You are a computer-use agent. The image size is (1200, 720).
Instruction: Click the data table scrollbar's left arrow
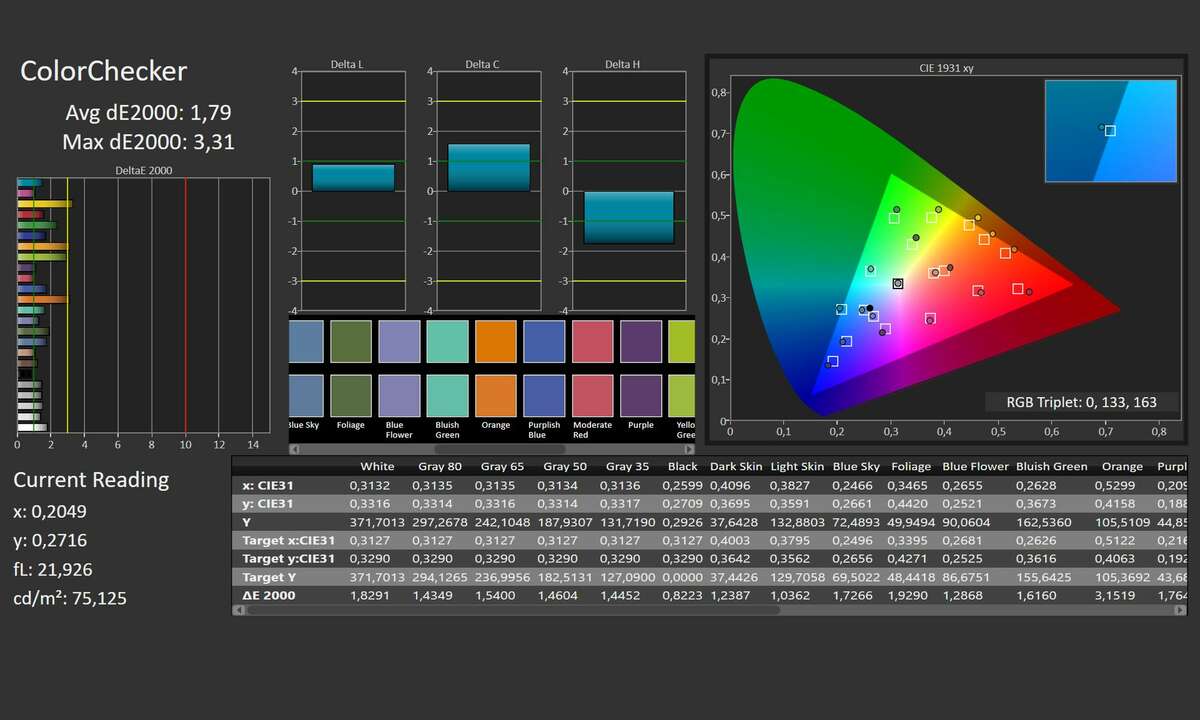pyautogui.click(x=239, y=609)
